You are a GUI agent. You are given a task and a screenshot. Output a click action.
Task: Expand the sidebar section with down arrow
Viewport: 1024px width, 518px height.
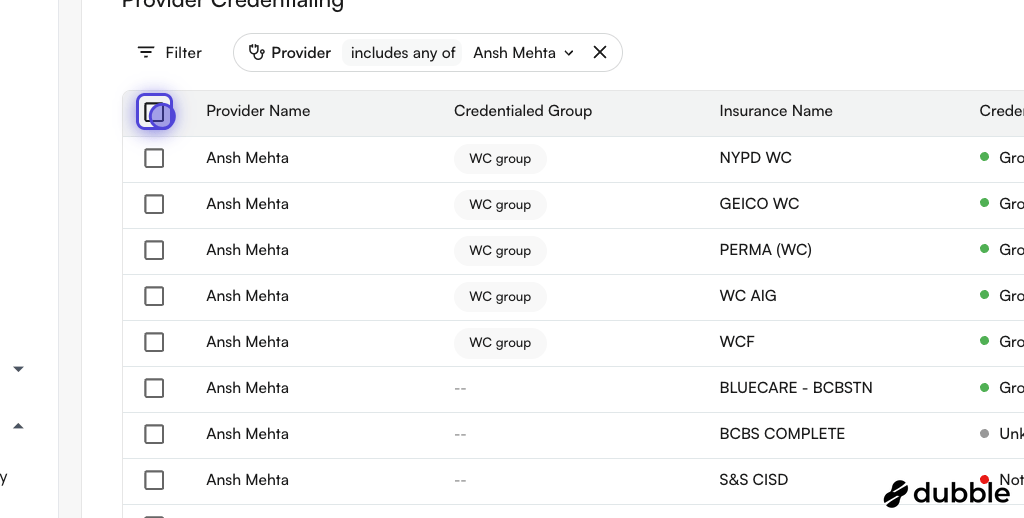tap(18, 369)
